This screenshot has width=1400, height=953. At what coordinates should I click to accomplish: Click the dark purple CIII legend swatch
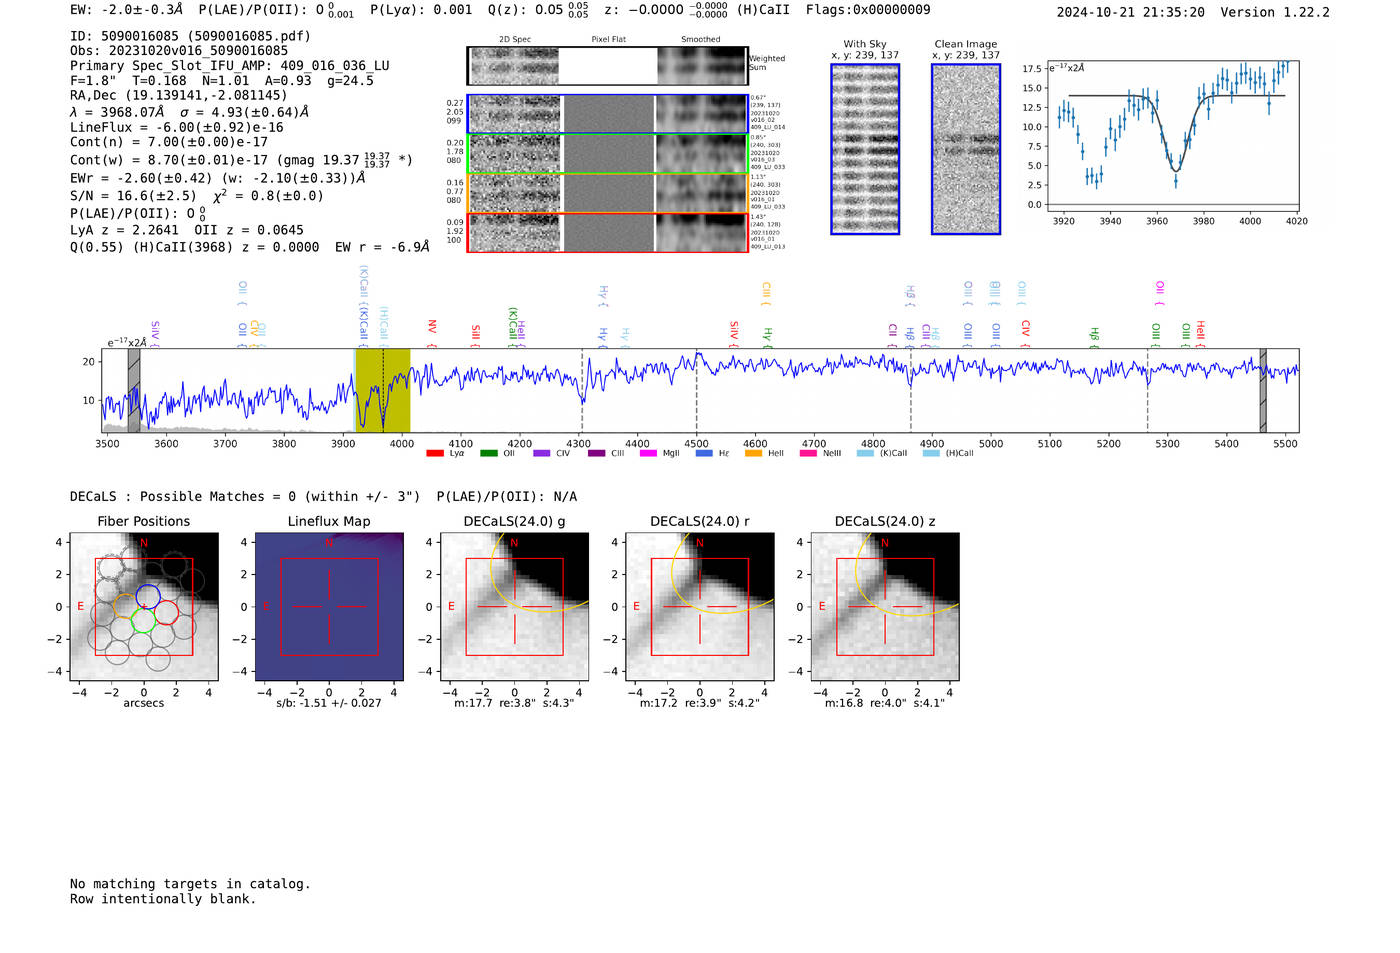click(x=596, y=454)
